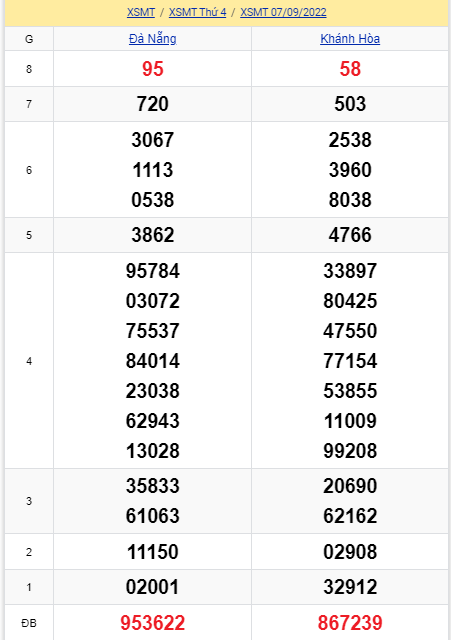451x640 pixels.
Task: Click Khánh Hòa prize 3 number 20690
Action: pos(350,486)
